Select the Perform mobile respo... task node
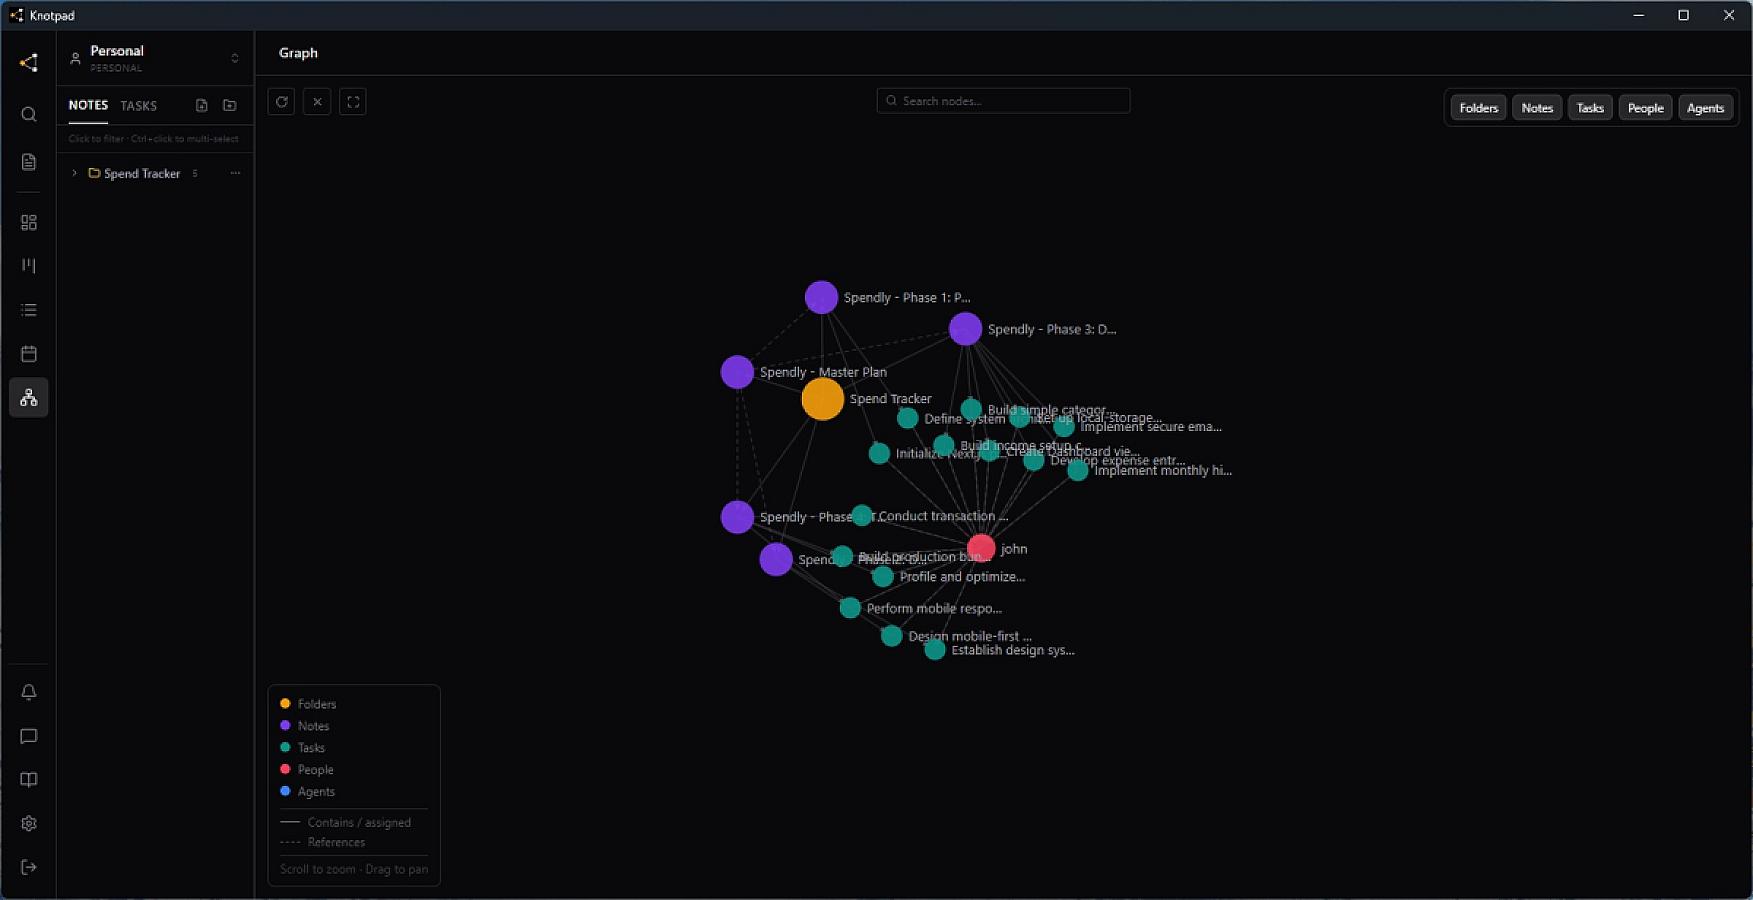Screen dimensions: 1753x900 point(850,608)
